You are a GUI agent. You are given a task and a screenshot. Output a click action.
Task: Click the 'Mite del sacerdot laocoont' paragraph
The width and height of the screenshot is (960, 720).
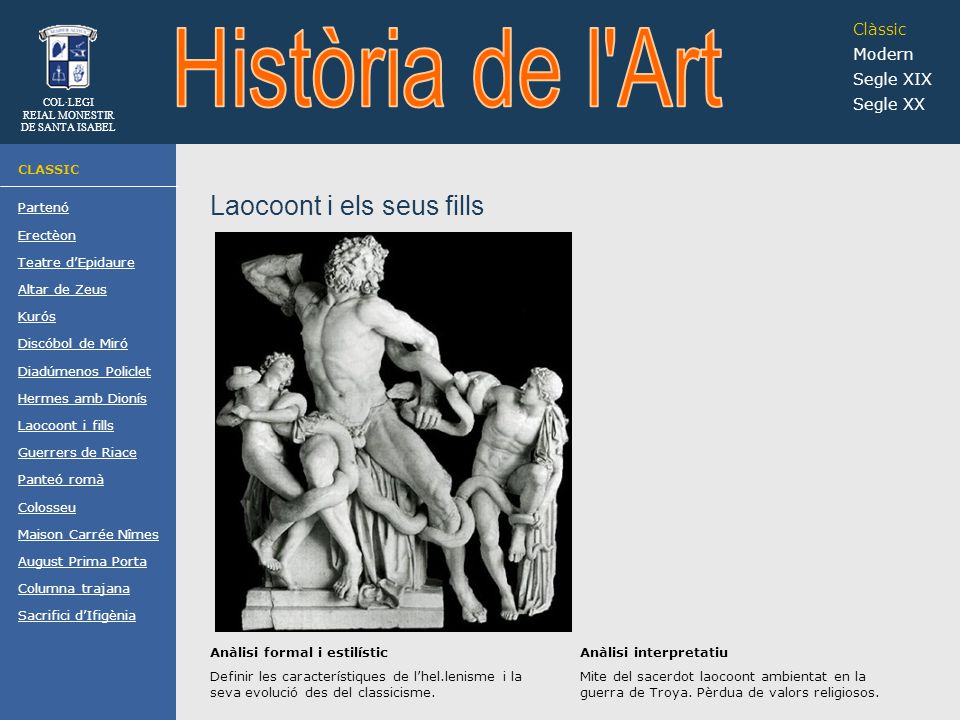[729, 684]
